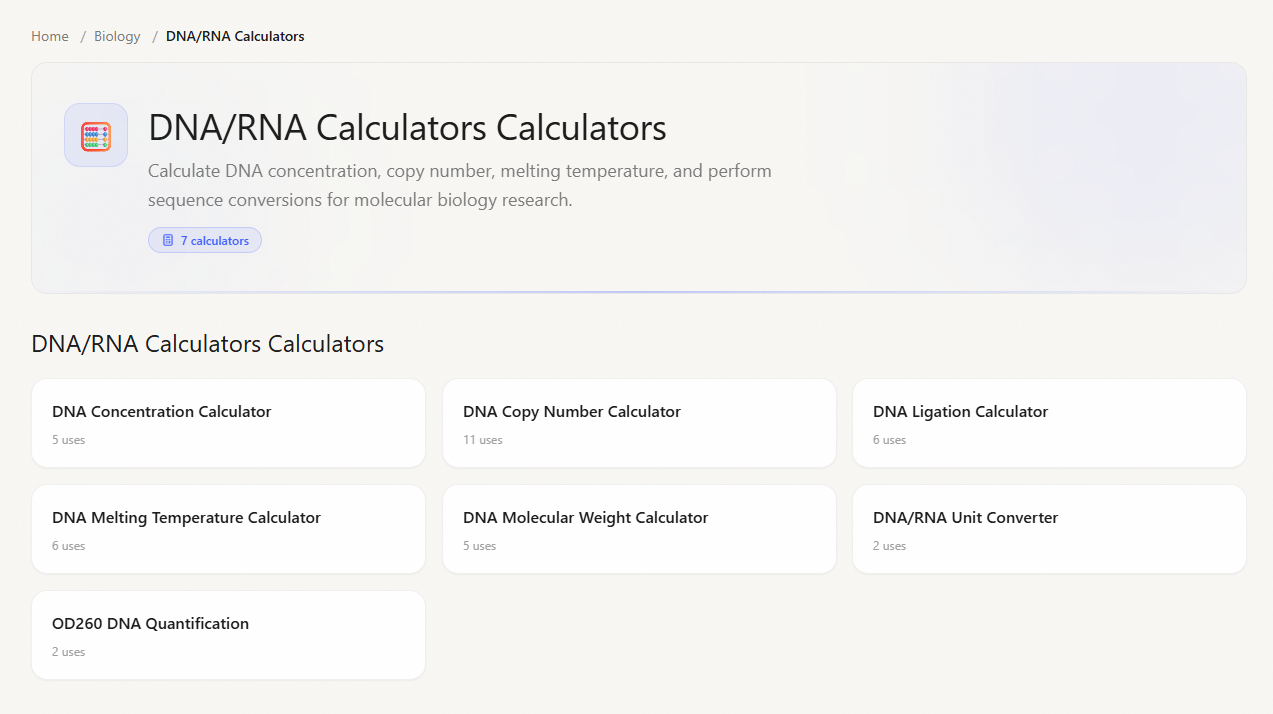
Task: Click the '2 uses' label under OD260 DNA Quantification
Action: pos(68,651)
